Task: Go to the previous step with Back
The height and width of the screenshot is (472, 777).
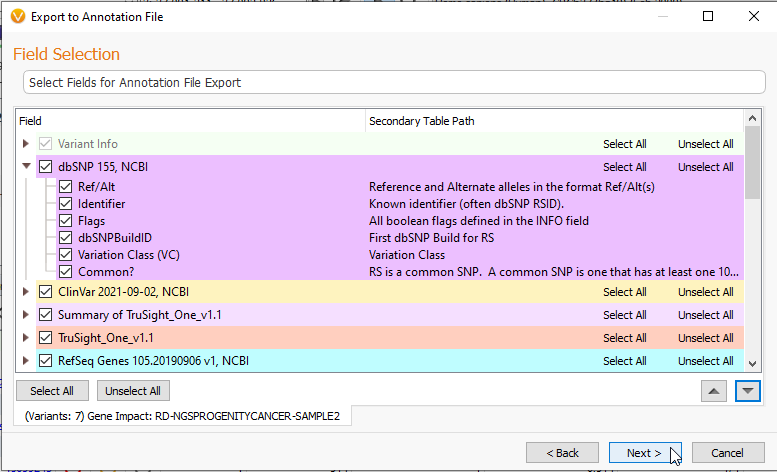Action: pos(562,453)
